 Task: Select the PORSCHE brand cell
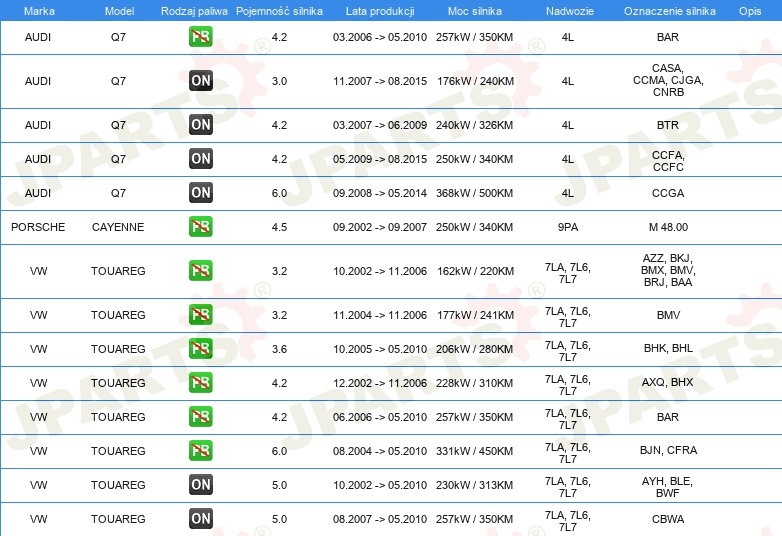38,227
